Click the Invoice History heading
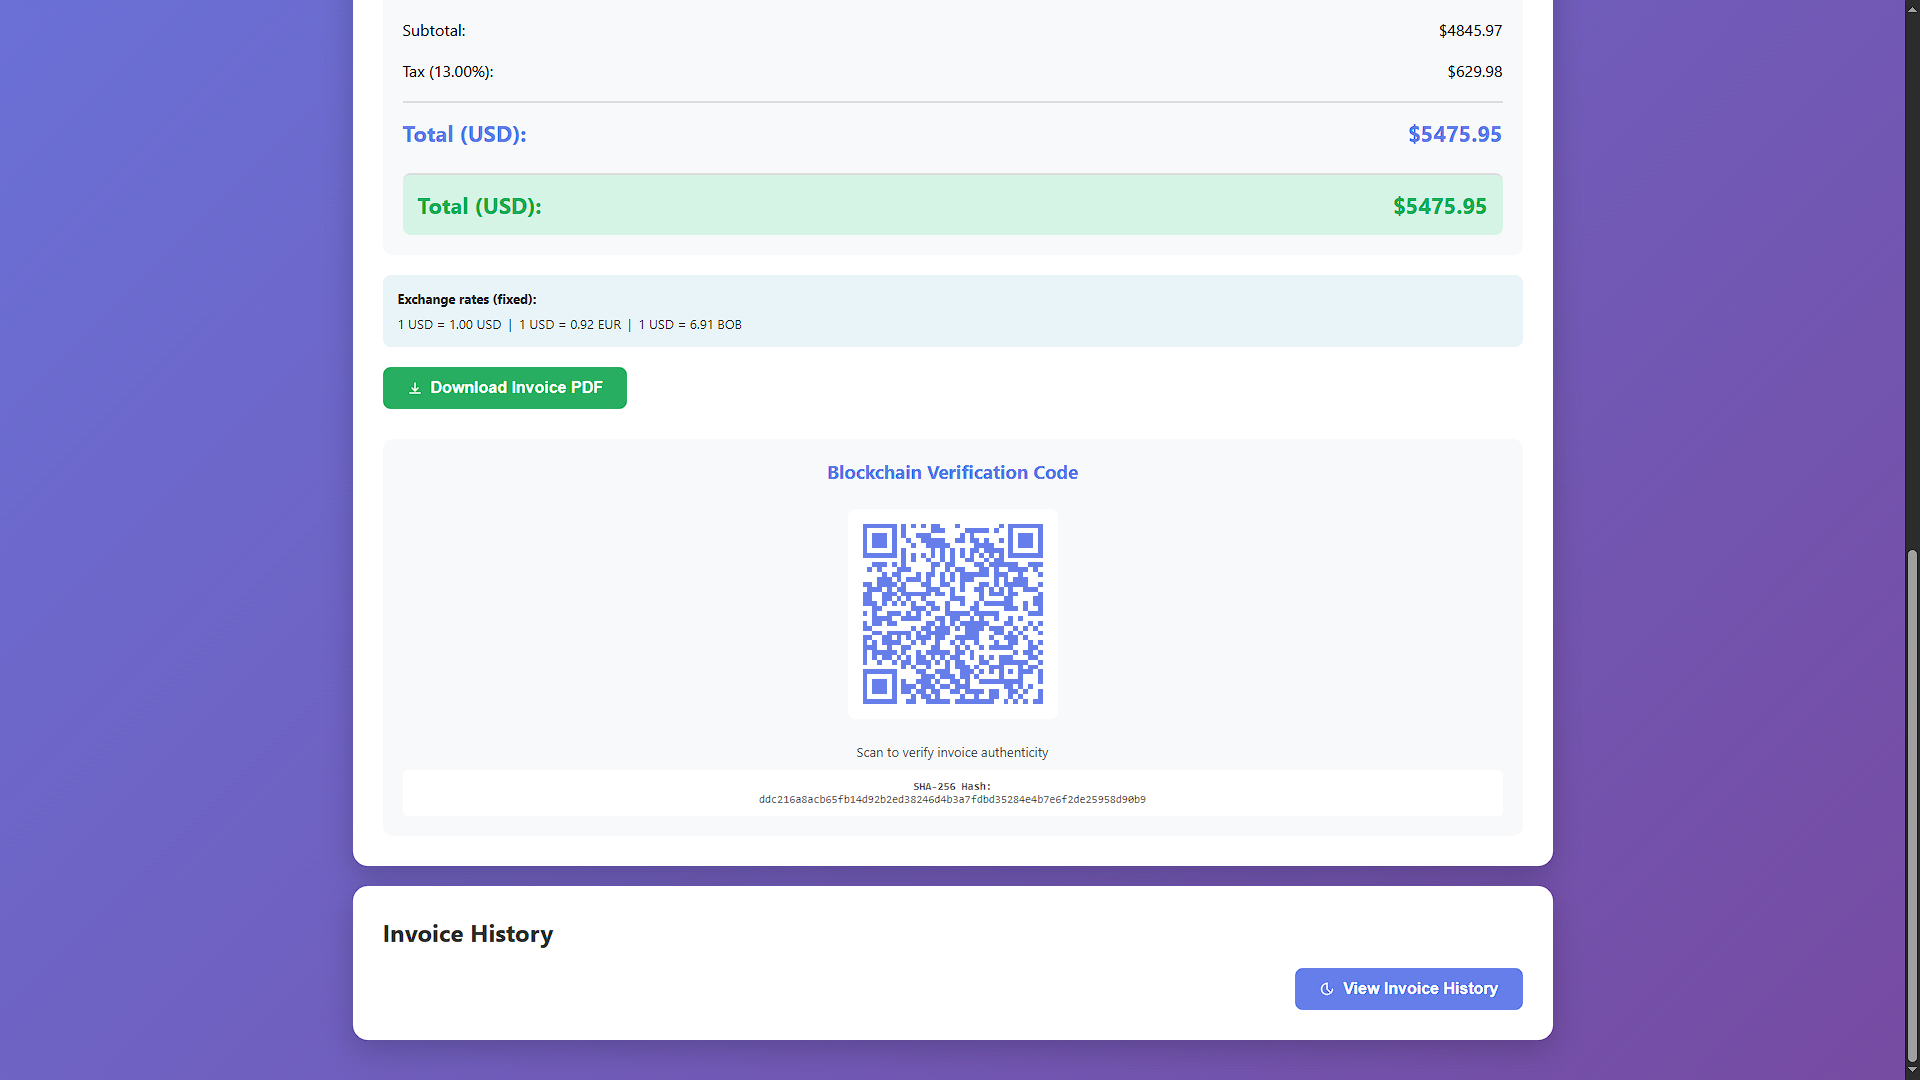The image size is (1920, 1080). 467,933
